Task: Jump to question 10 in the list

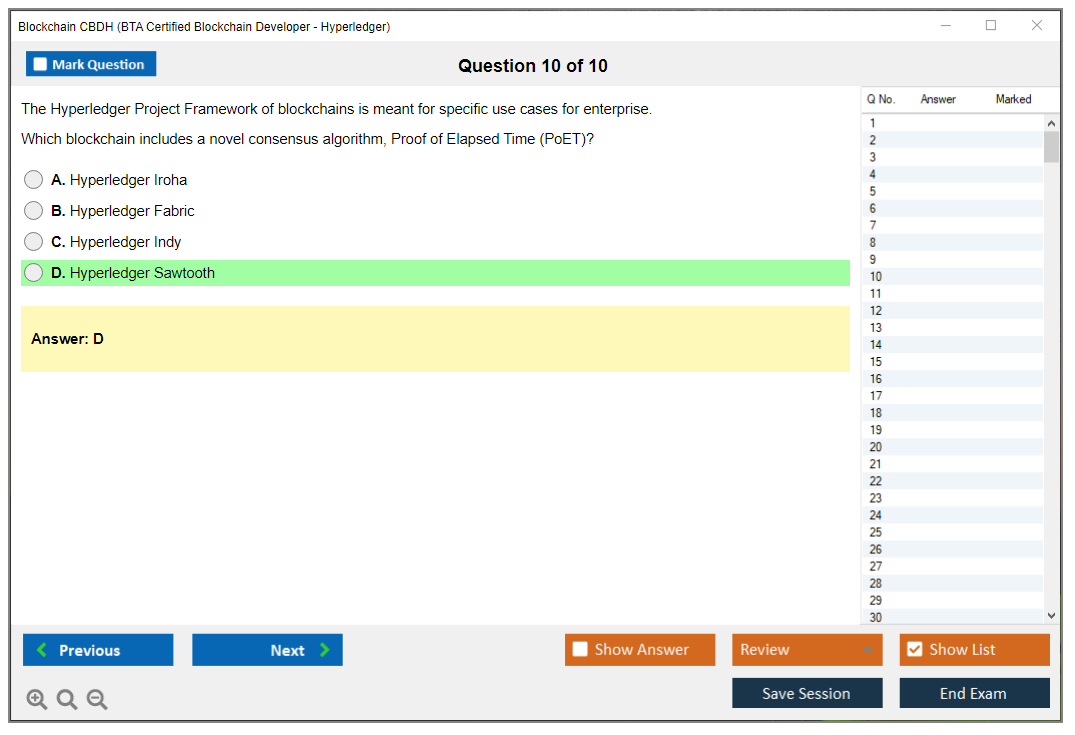Action: point(876,277)
